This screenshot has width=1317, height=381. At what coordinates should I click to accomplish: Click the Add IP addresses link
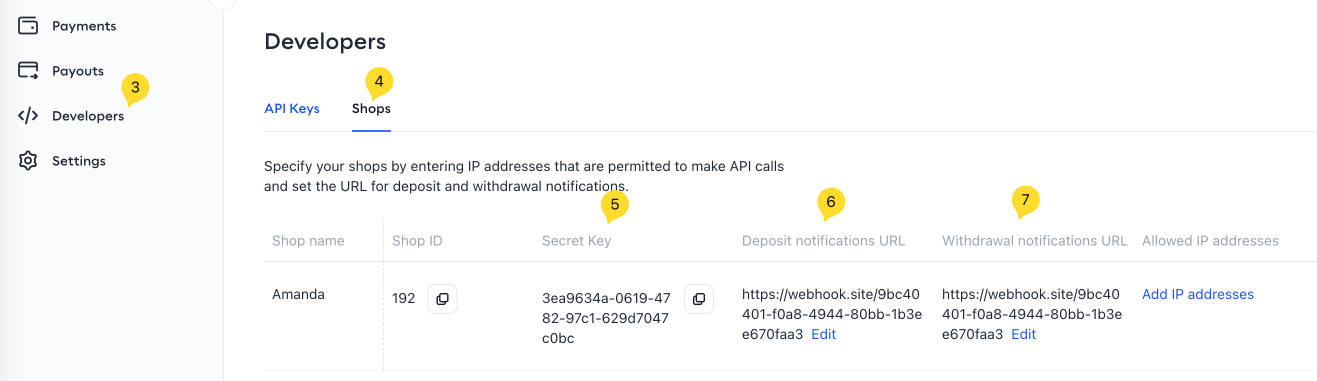pyautogui.click(x=1198, y=294)
